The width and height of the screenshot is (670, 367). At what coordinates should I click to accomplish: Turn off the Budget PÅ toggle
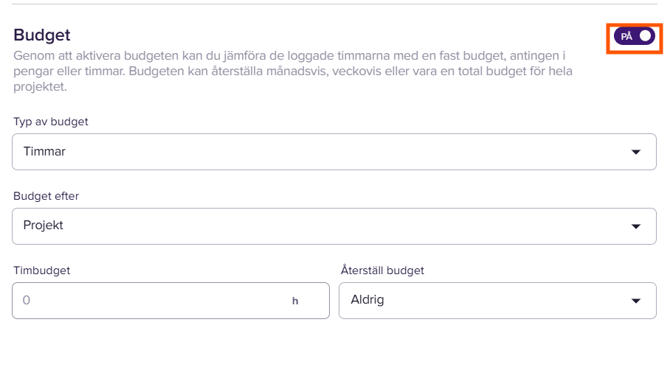tap(634, 36)
